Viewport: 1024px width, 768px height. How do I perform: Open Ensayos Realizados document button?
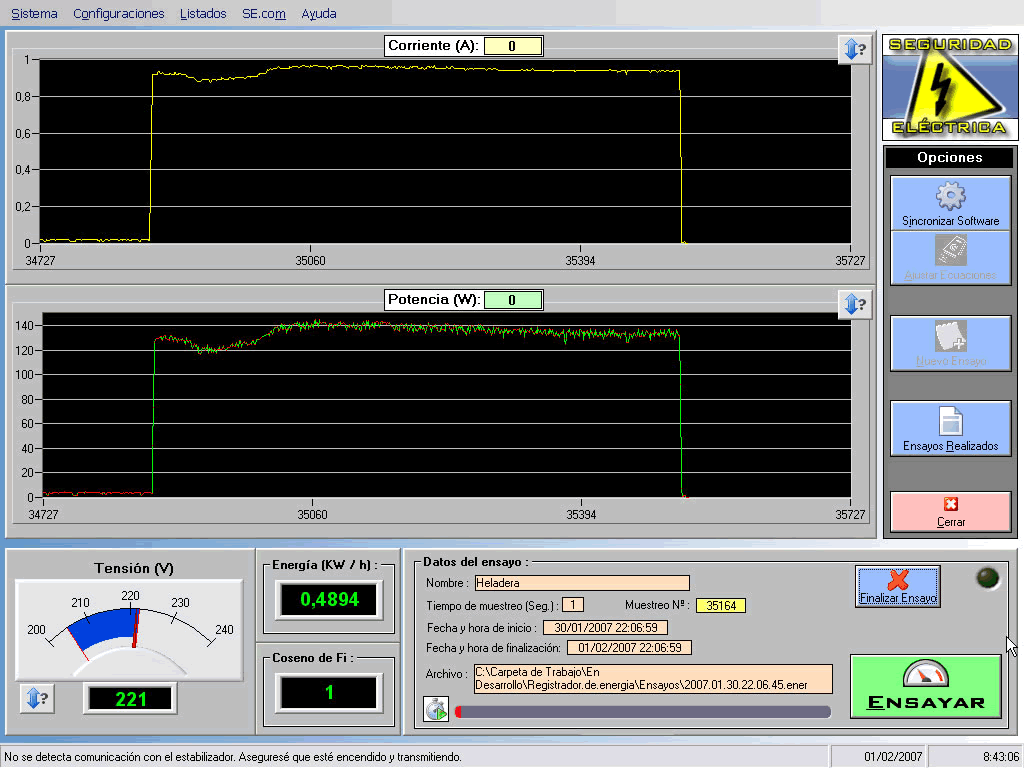pos(950,428)
